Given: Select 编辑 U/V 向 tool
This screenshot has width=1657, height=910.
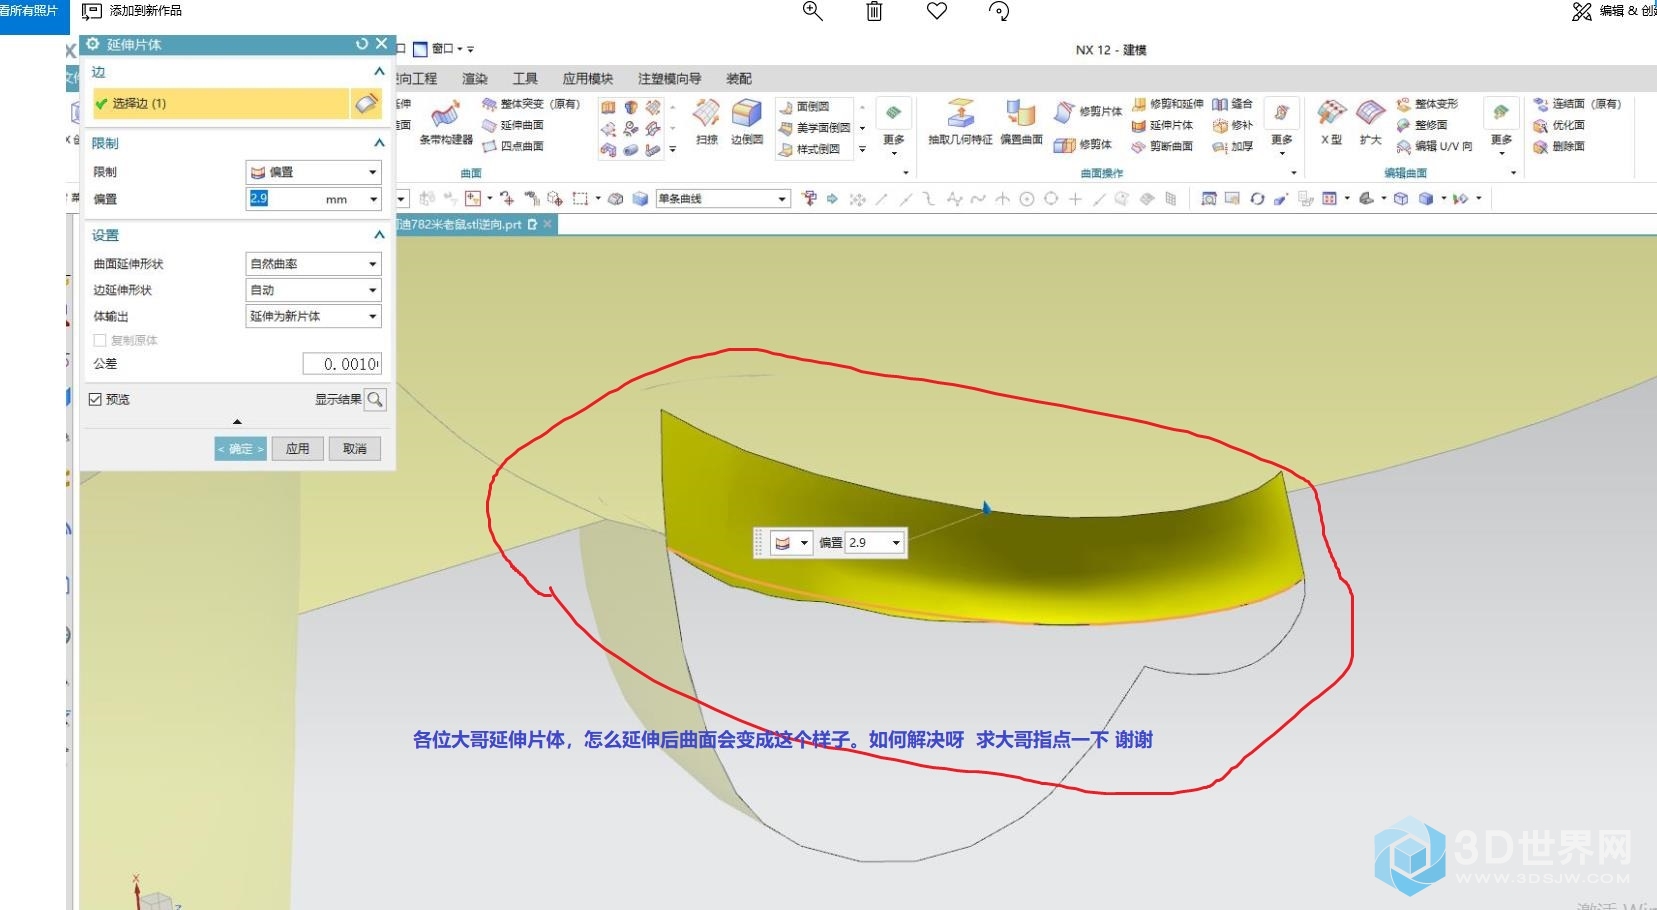Looking at the screenshot, I should (x=1434, y=146).
